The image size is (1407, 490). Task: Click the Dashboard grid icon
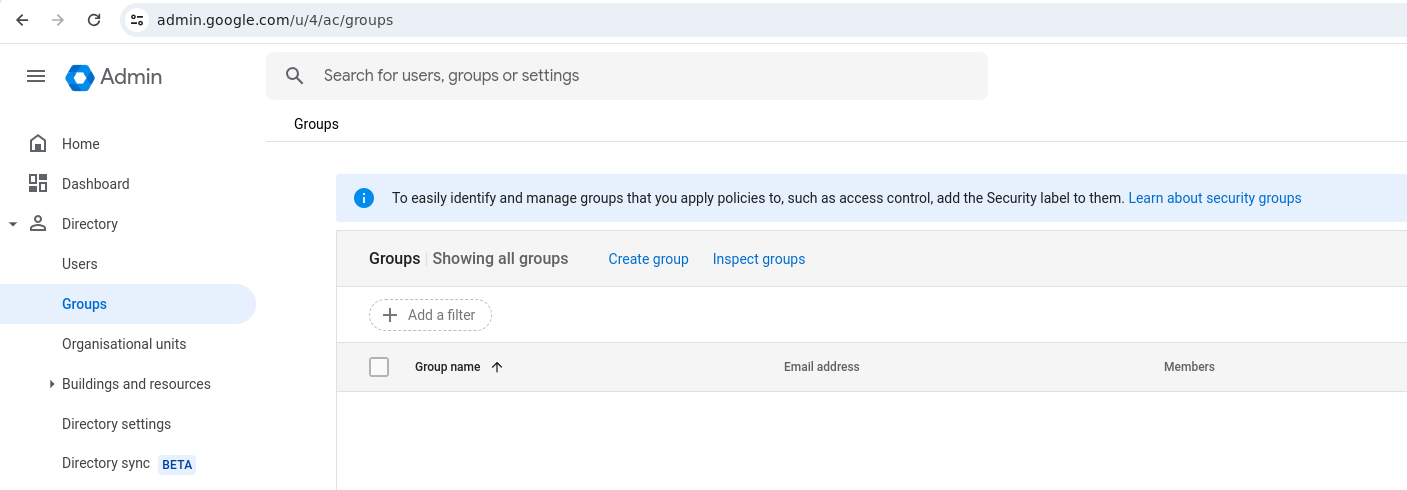coord(38,183)
